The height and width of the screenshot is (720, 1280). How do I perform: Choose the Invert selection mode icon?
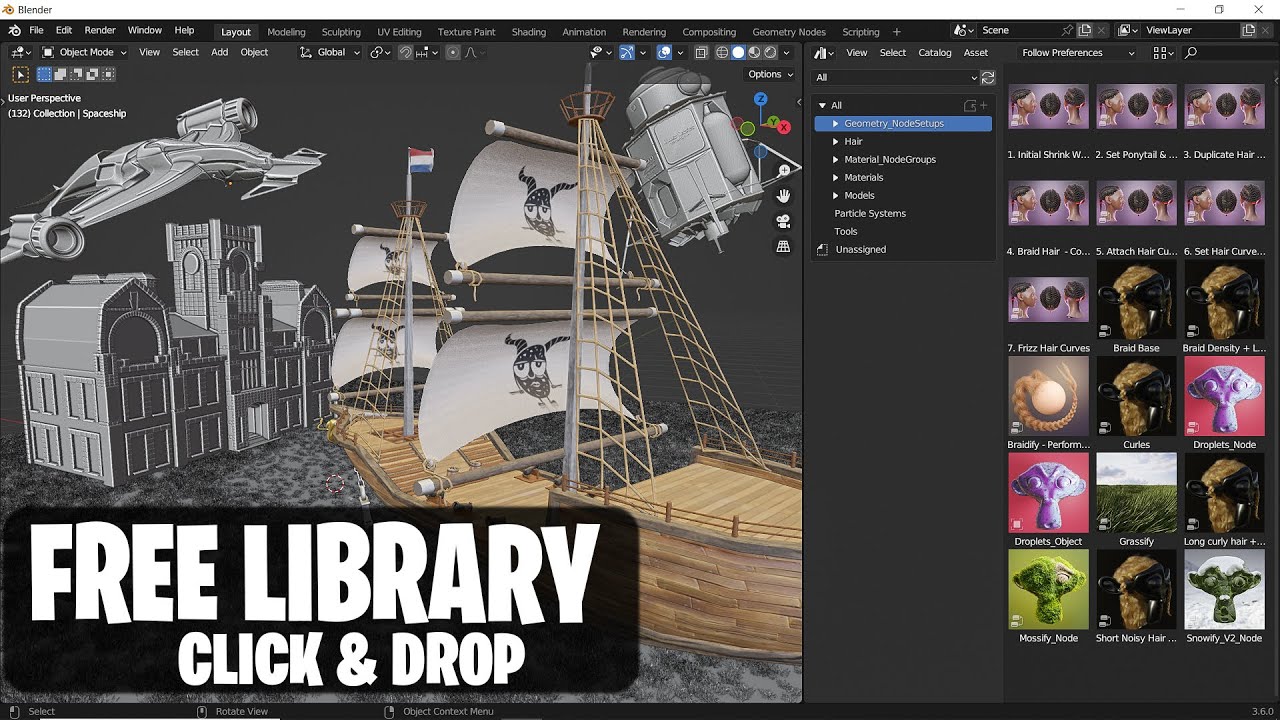92,74
